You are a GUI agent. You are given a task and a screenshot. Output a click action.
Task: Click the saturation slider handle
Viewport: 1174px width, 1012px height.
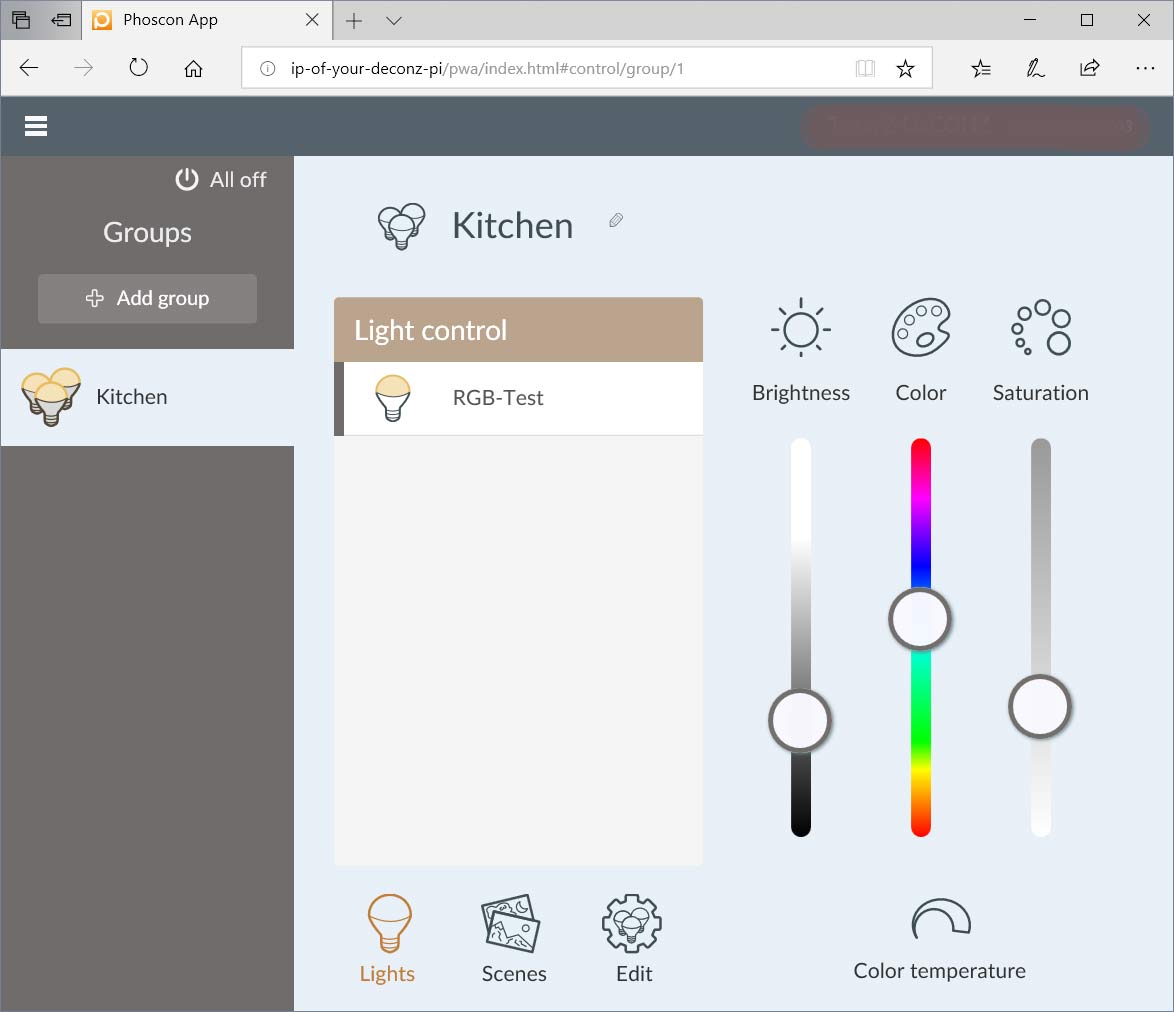pyautogui.click(x=1040, y=707)
